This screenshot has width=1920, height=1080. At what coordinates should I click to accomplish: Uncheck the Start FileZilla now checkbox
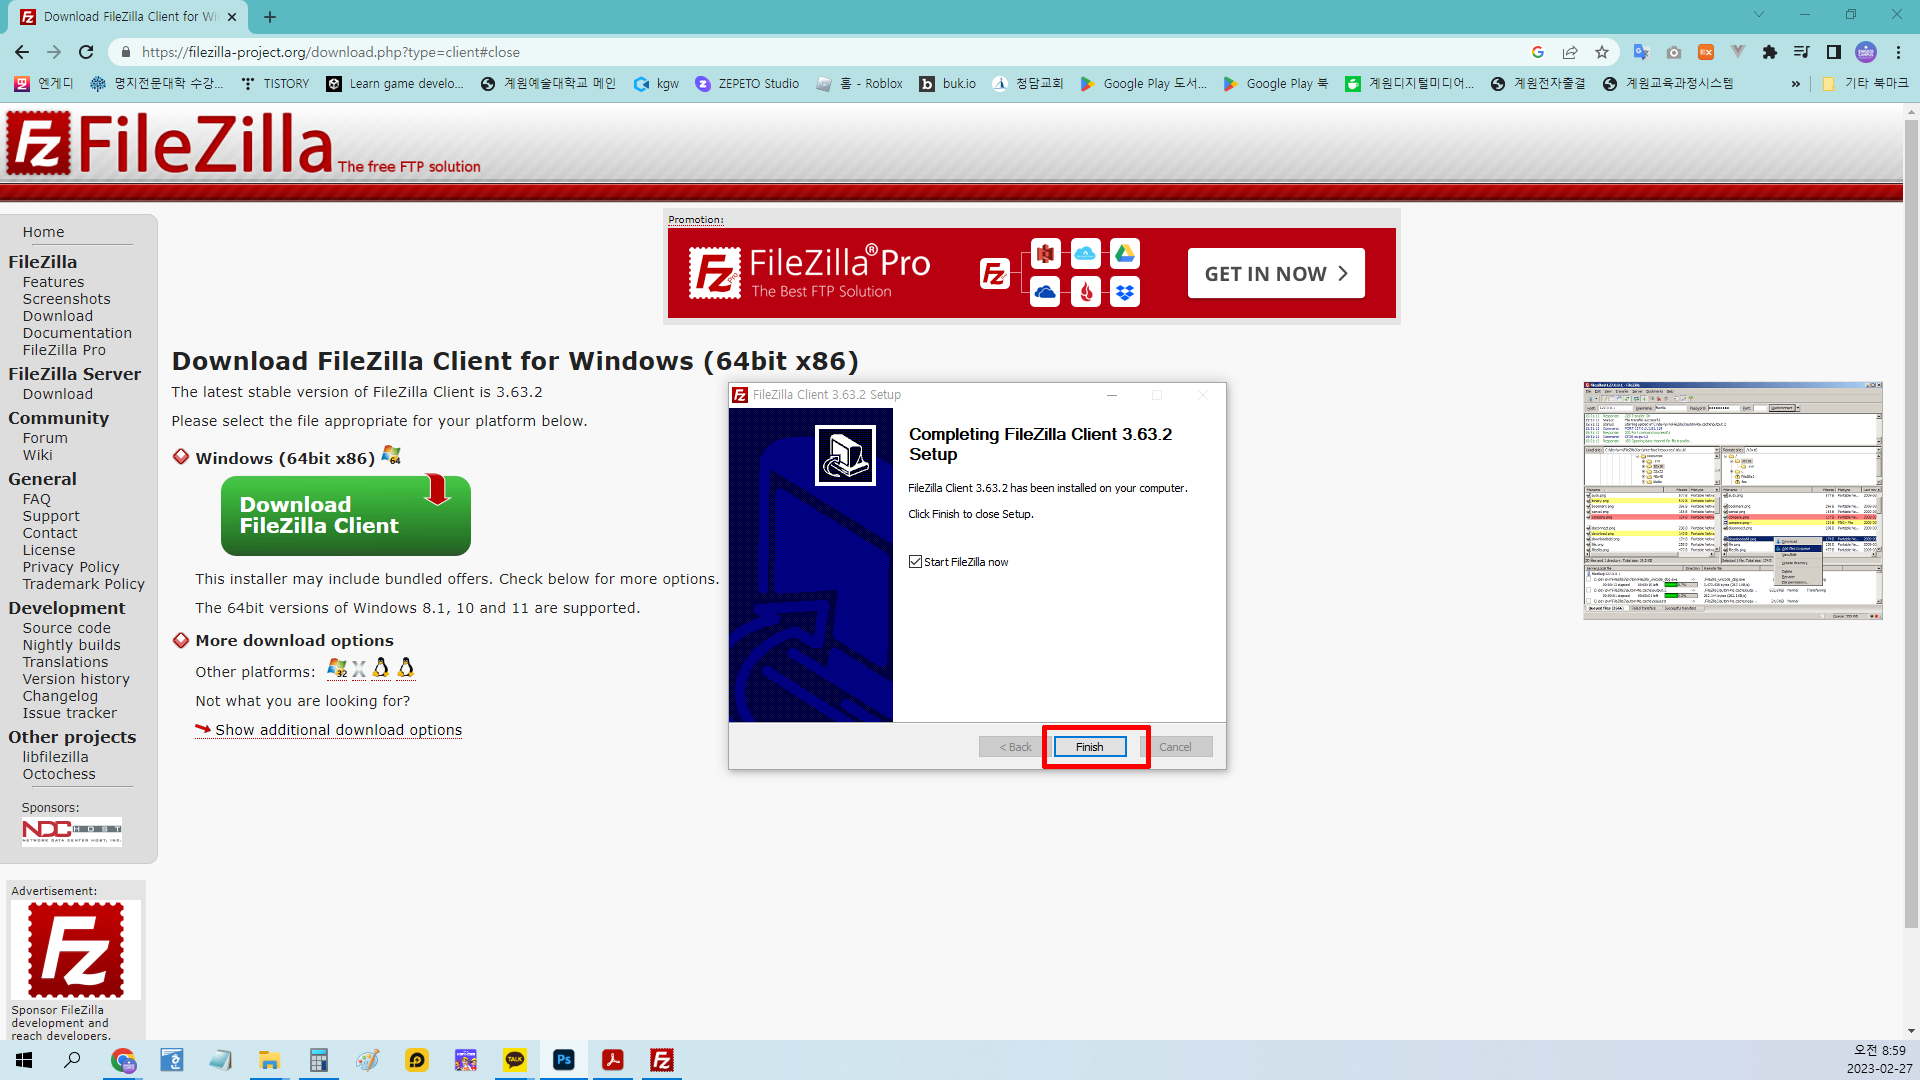coord(915,562)
